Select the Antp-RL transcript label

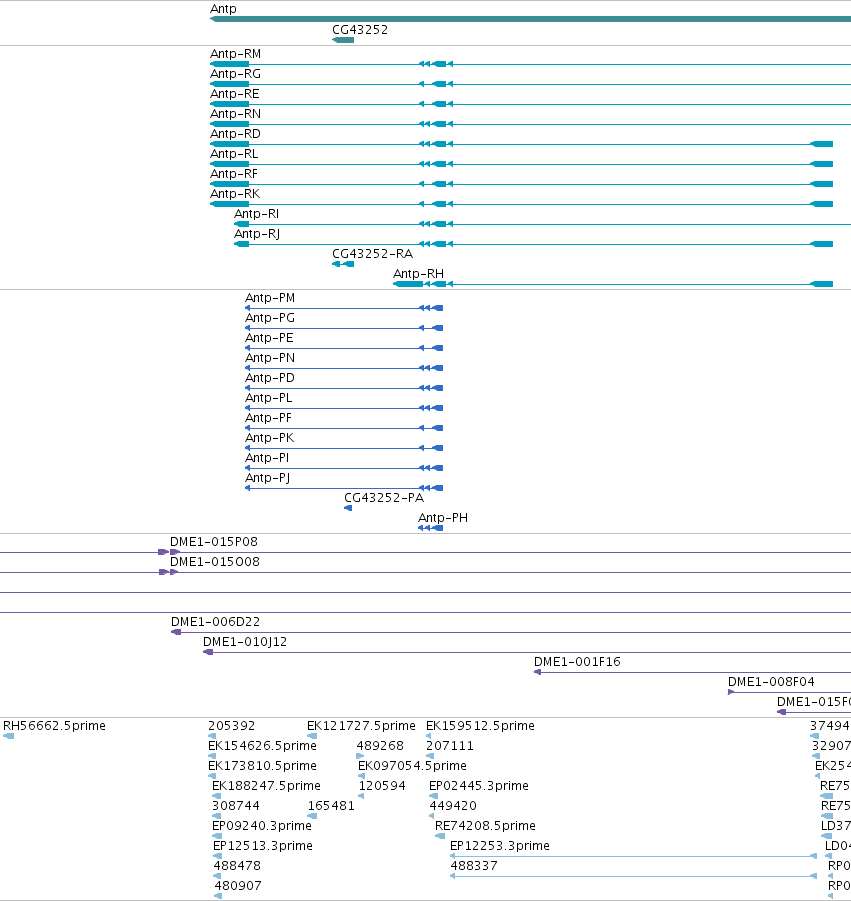pos(234,154)
